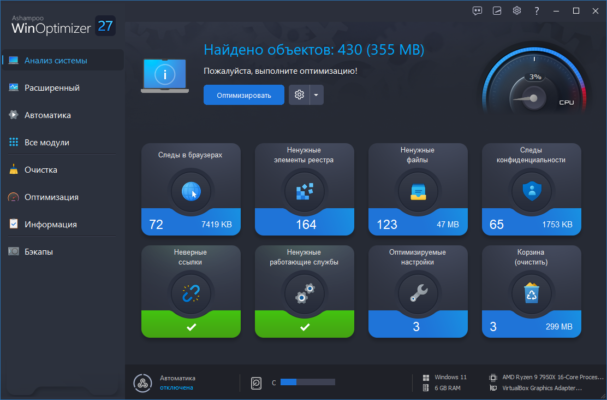The width and height of the screenshot is (607, 400).
Task: Click the отключена link under Автоматика
Action: click(176, 388)
